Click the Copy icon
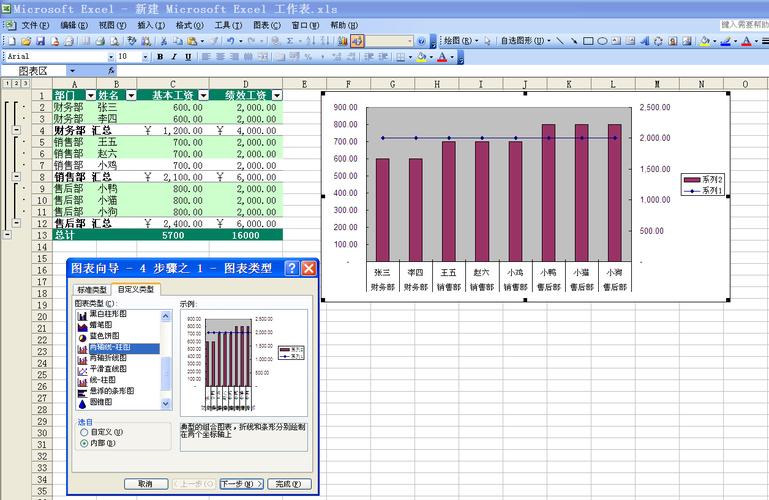Image resolution: width=769 pixels, height=500 pixels. (x=178, y=41)
